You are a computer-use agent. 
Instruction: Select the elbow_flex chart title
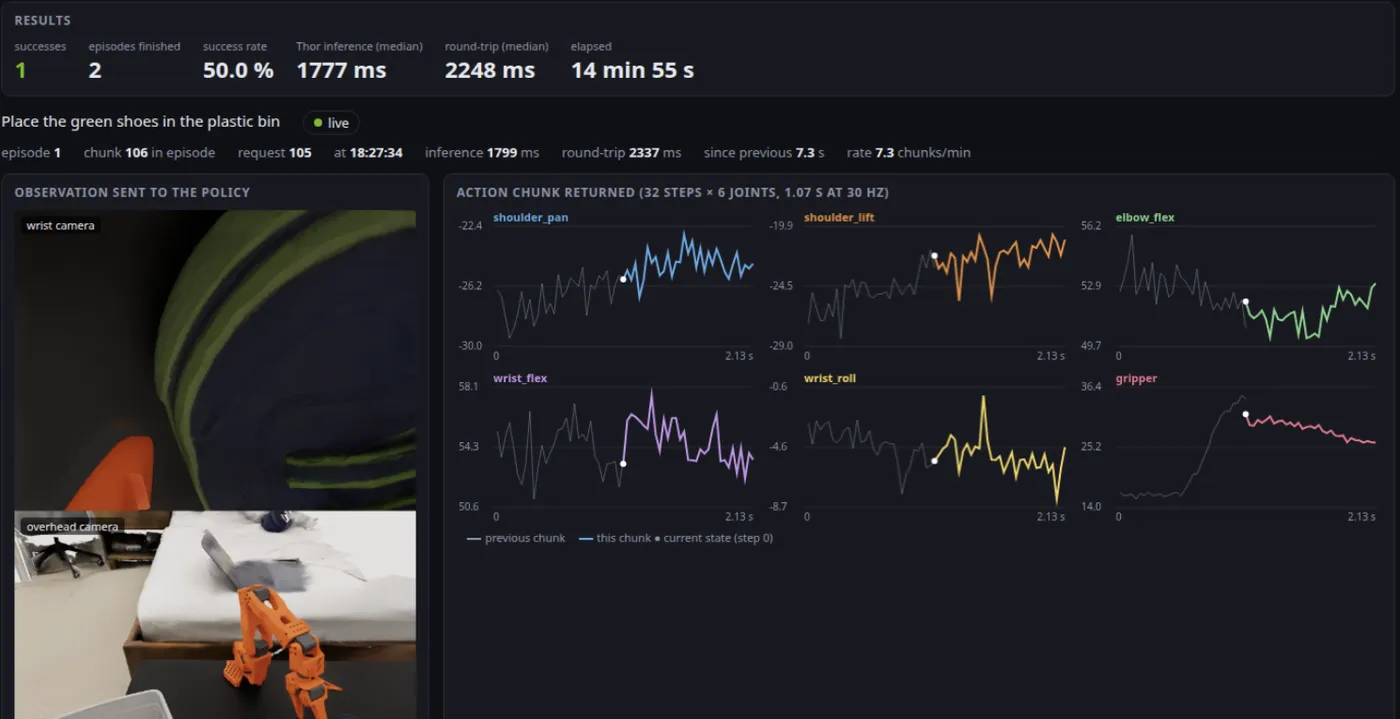pyautogui.click(x=1145, y=217)
